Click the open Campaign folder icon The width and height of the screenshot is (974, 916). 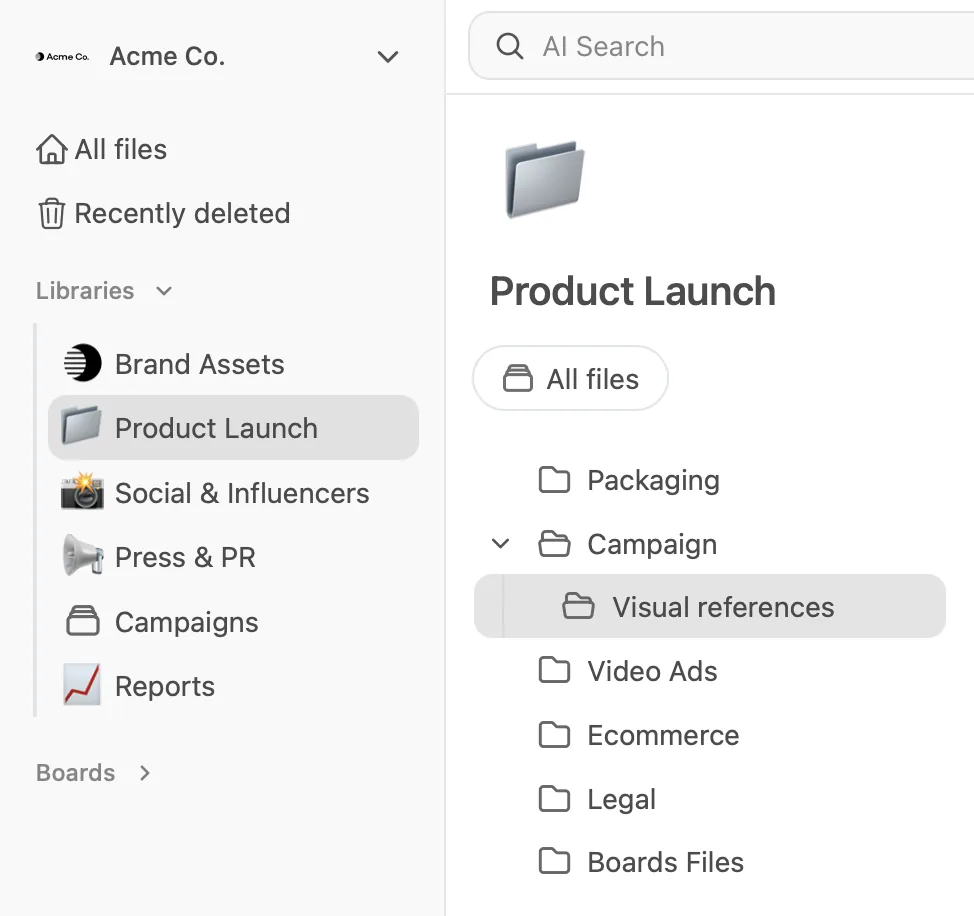[554, 543]
